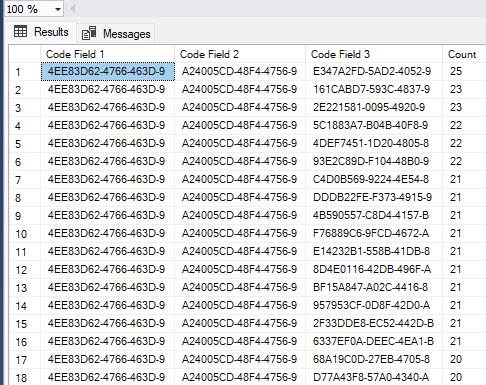Click cell 2F33DDE8-EC52-442D-B

374,323
